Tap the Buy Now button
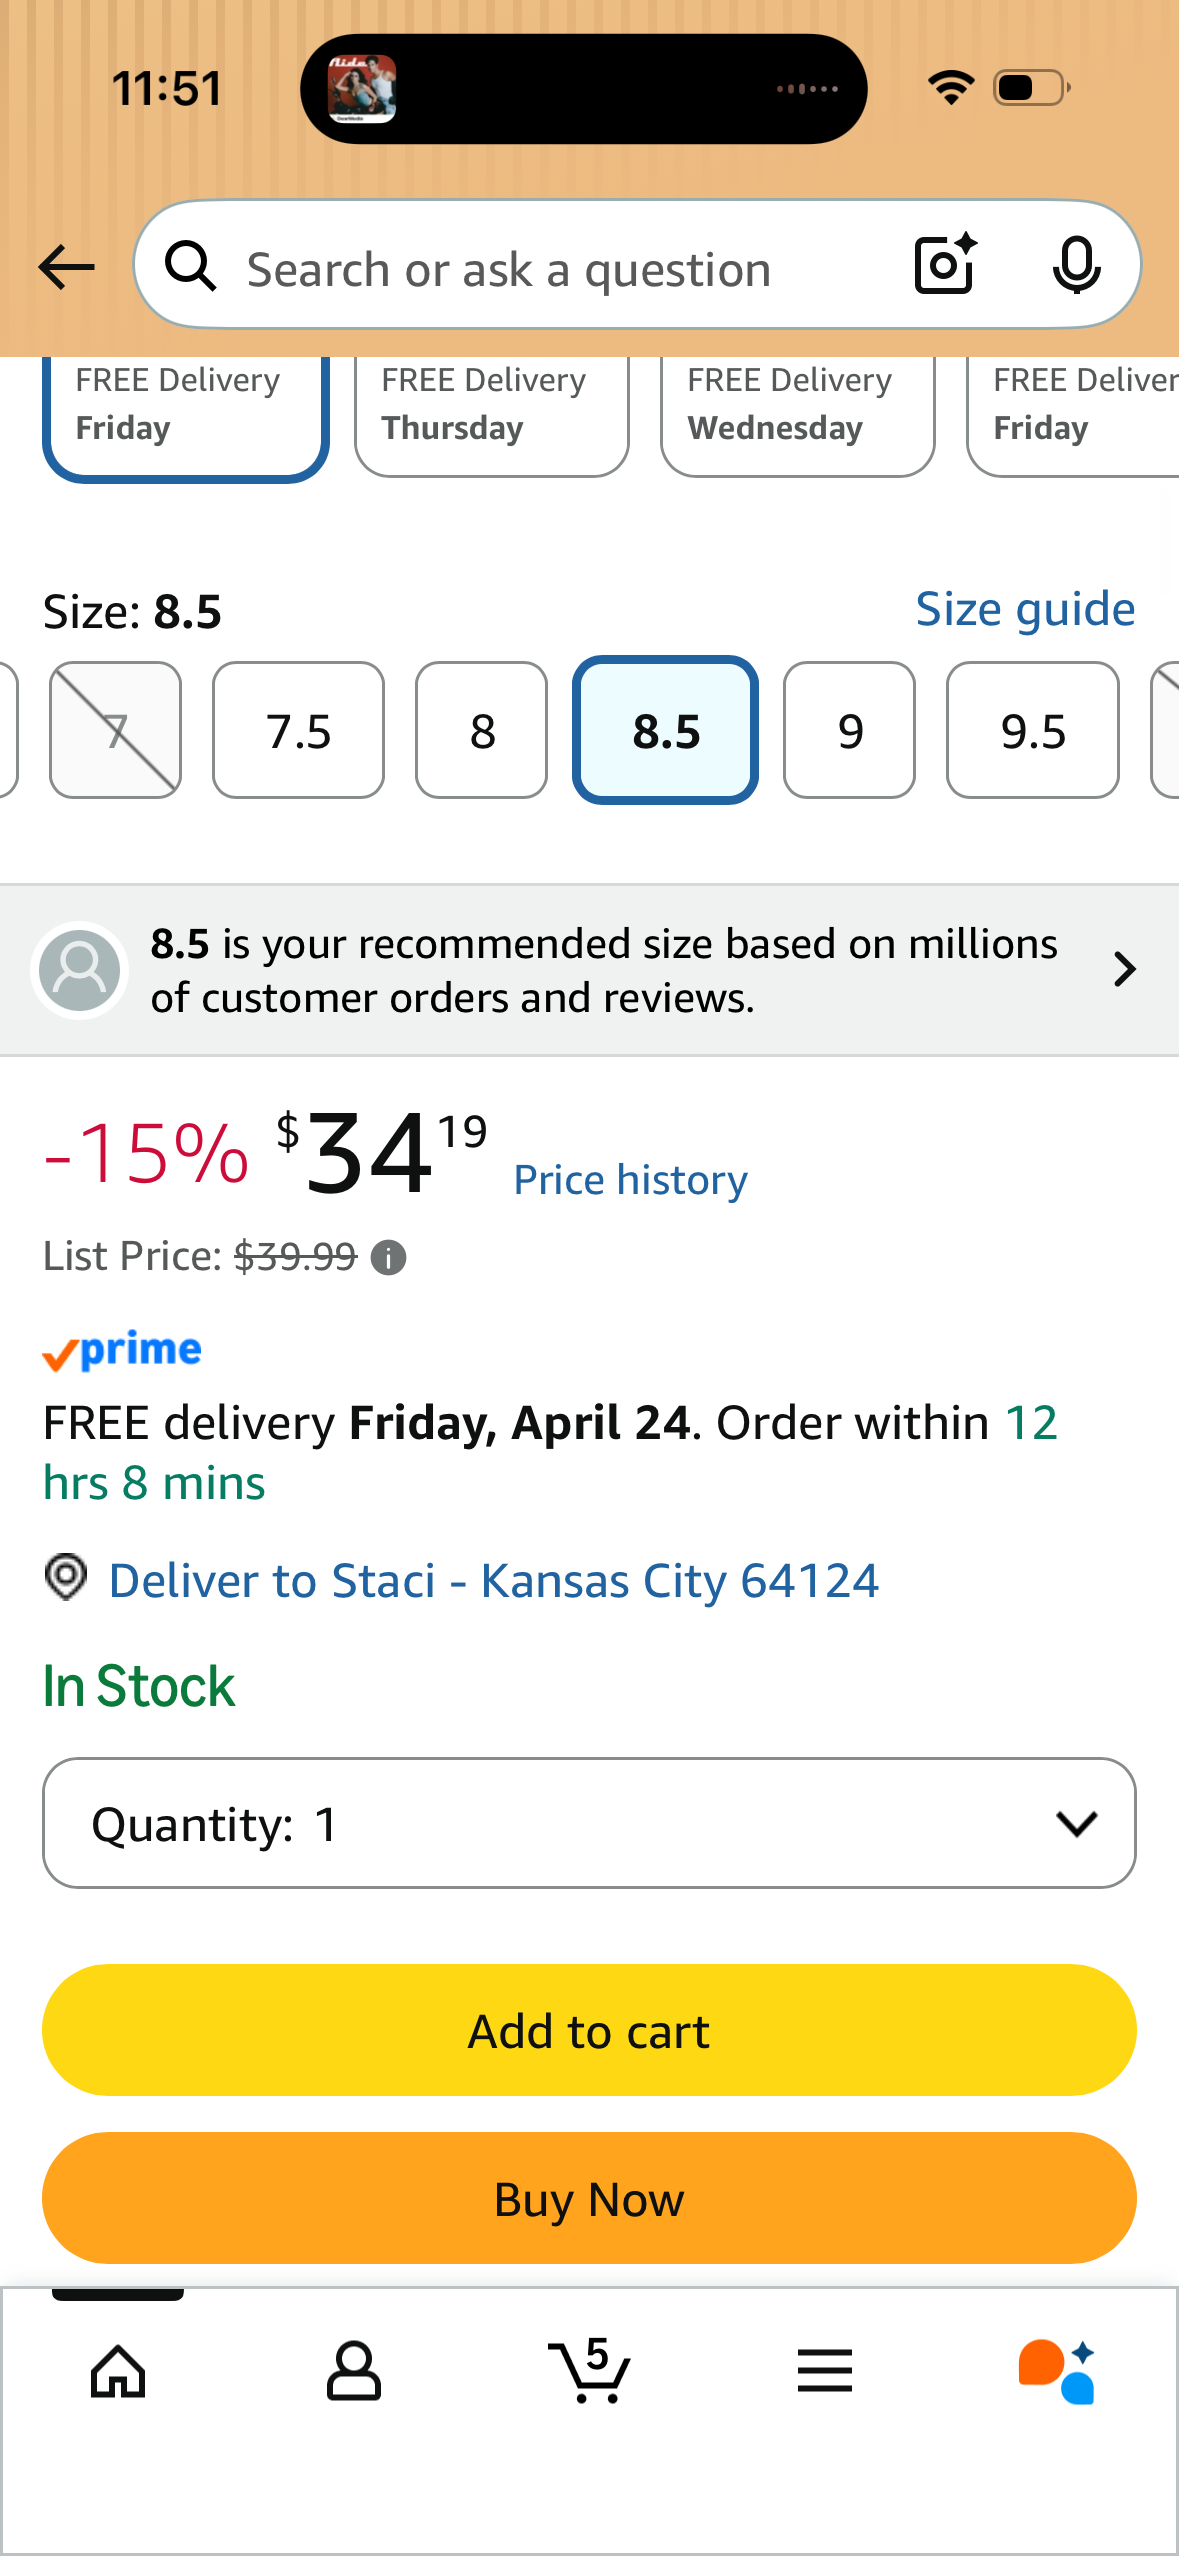 [589, 2198]
